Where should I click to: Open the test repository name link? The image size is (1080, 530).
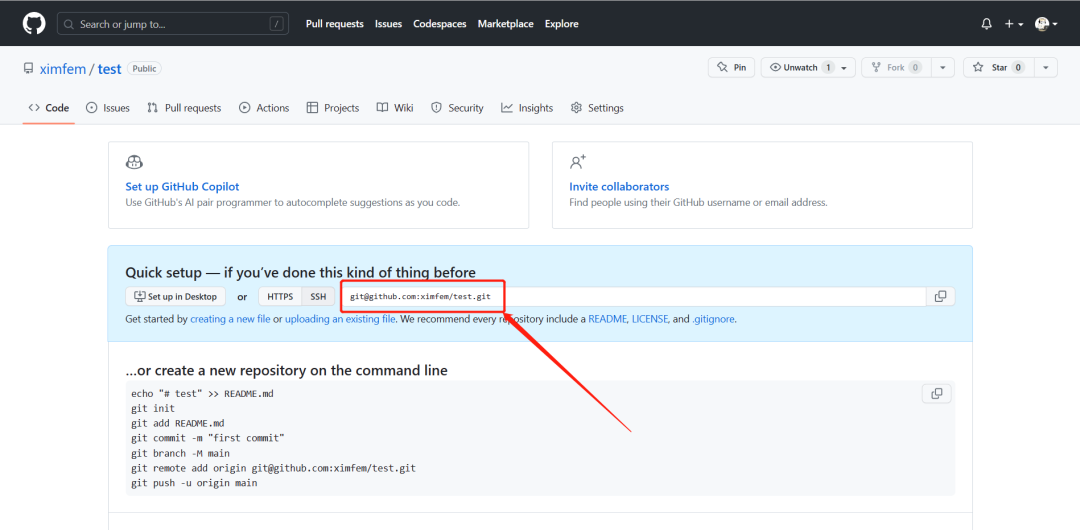pos(110,69)
